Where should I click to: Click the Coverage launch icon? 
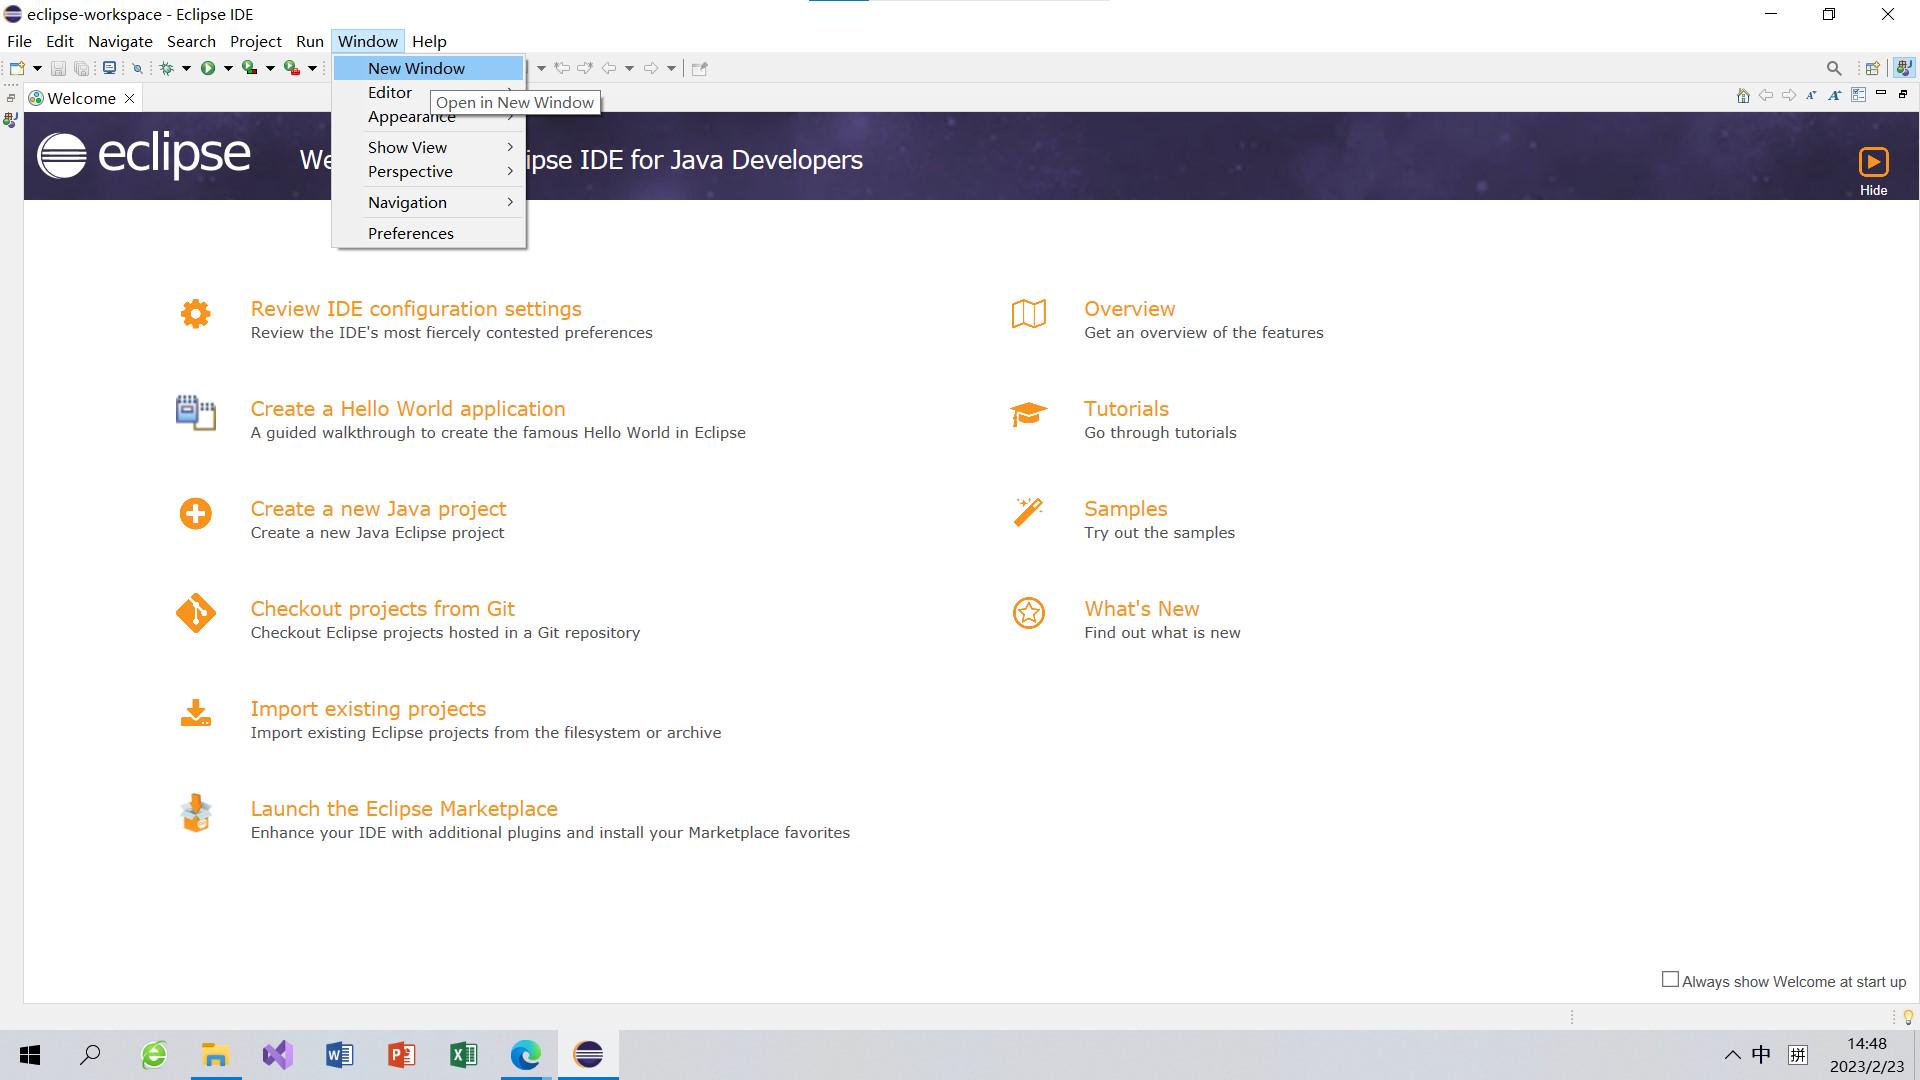coord(250,68)
